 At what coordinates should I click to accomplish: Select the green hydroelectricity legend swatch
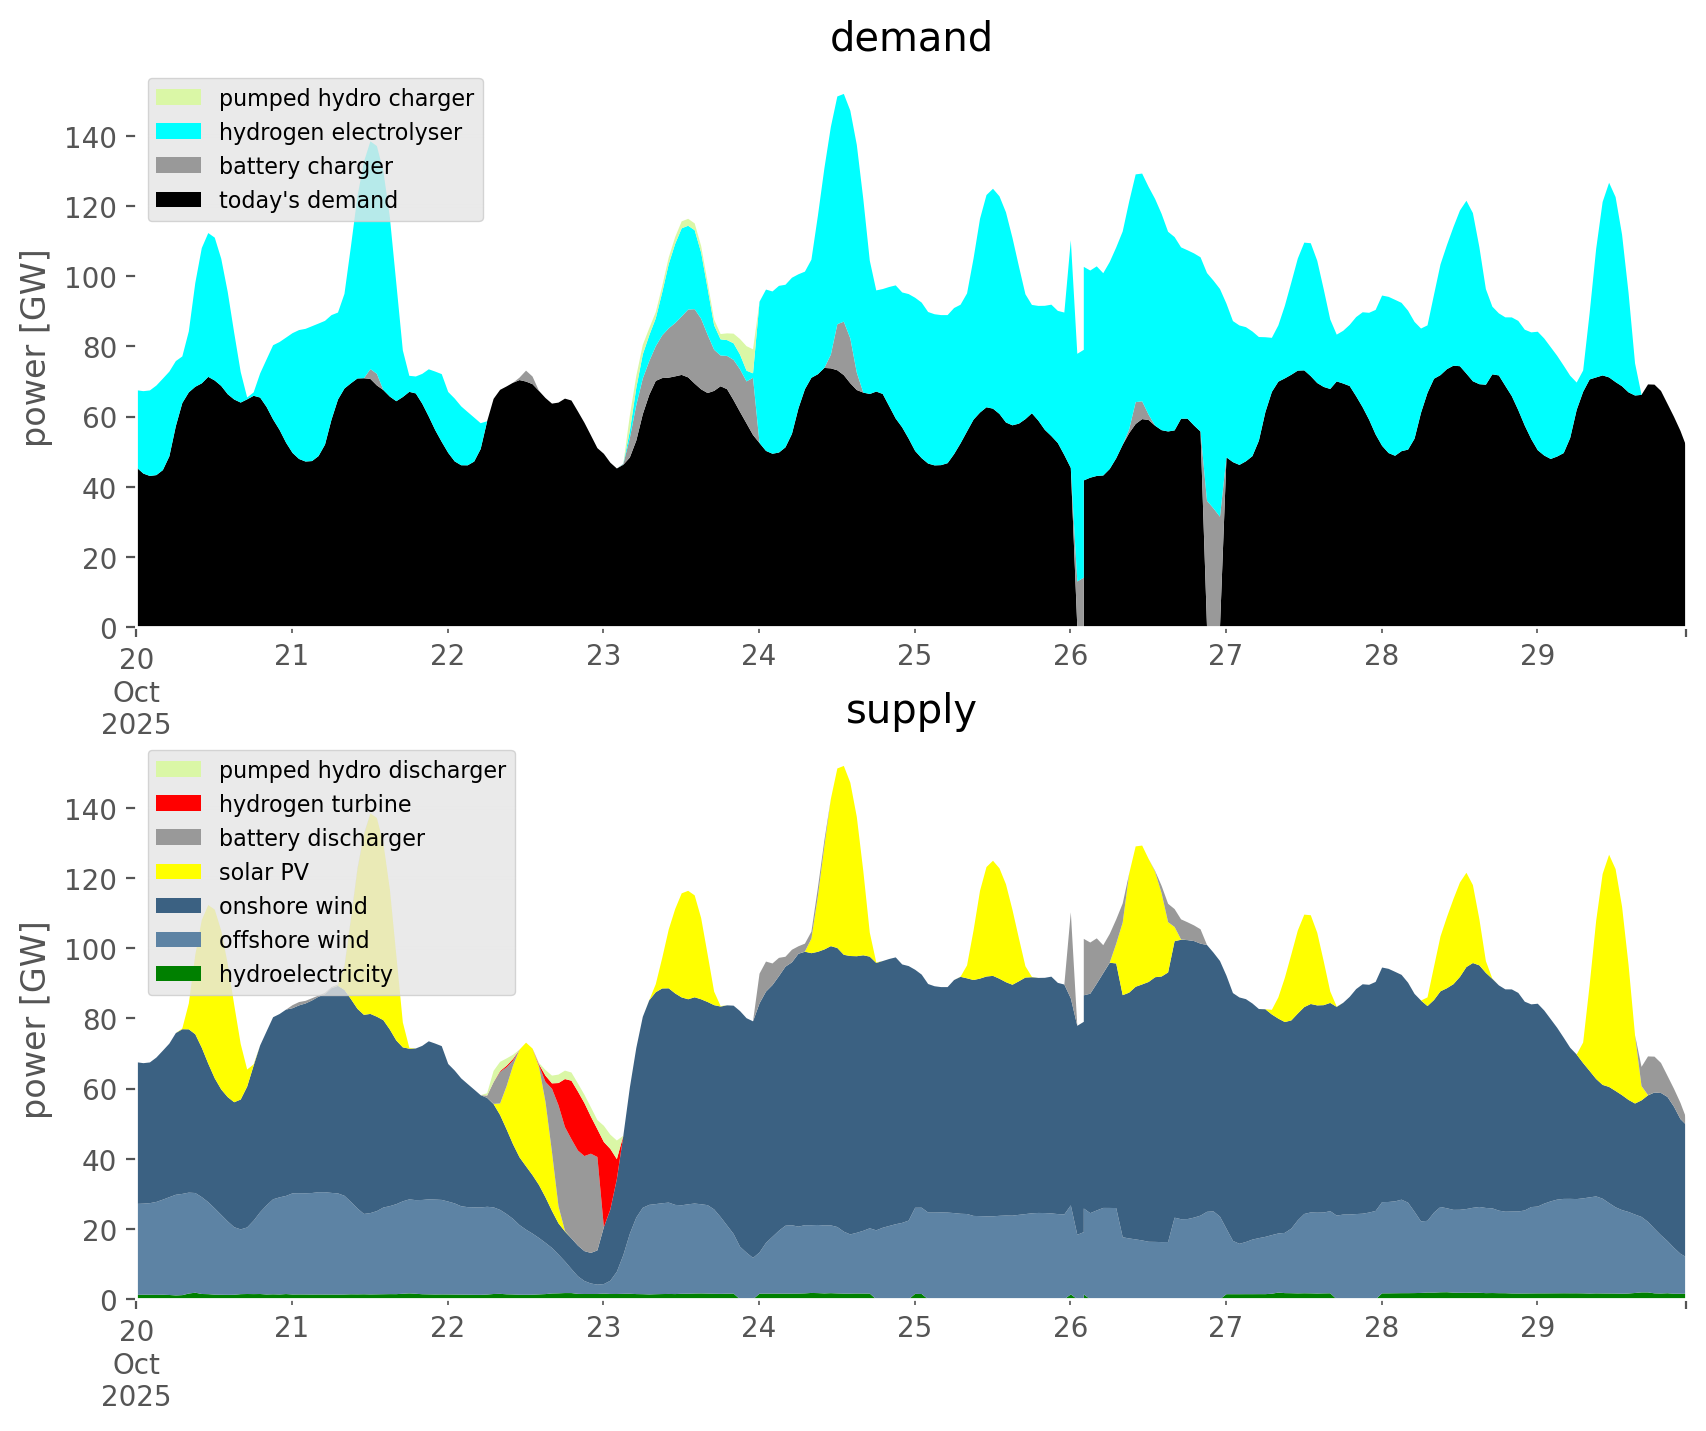tap(179, 974)
